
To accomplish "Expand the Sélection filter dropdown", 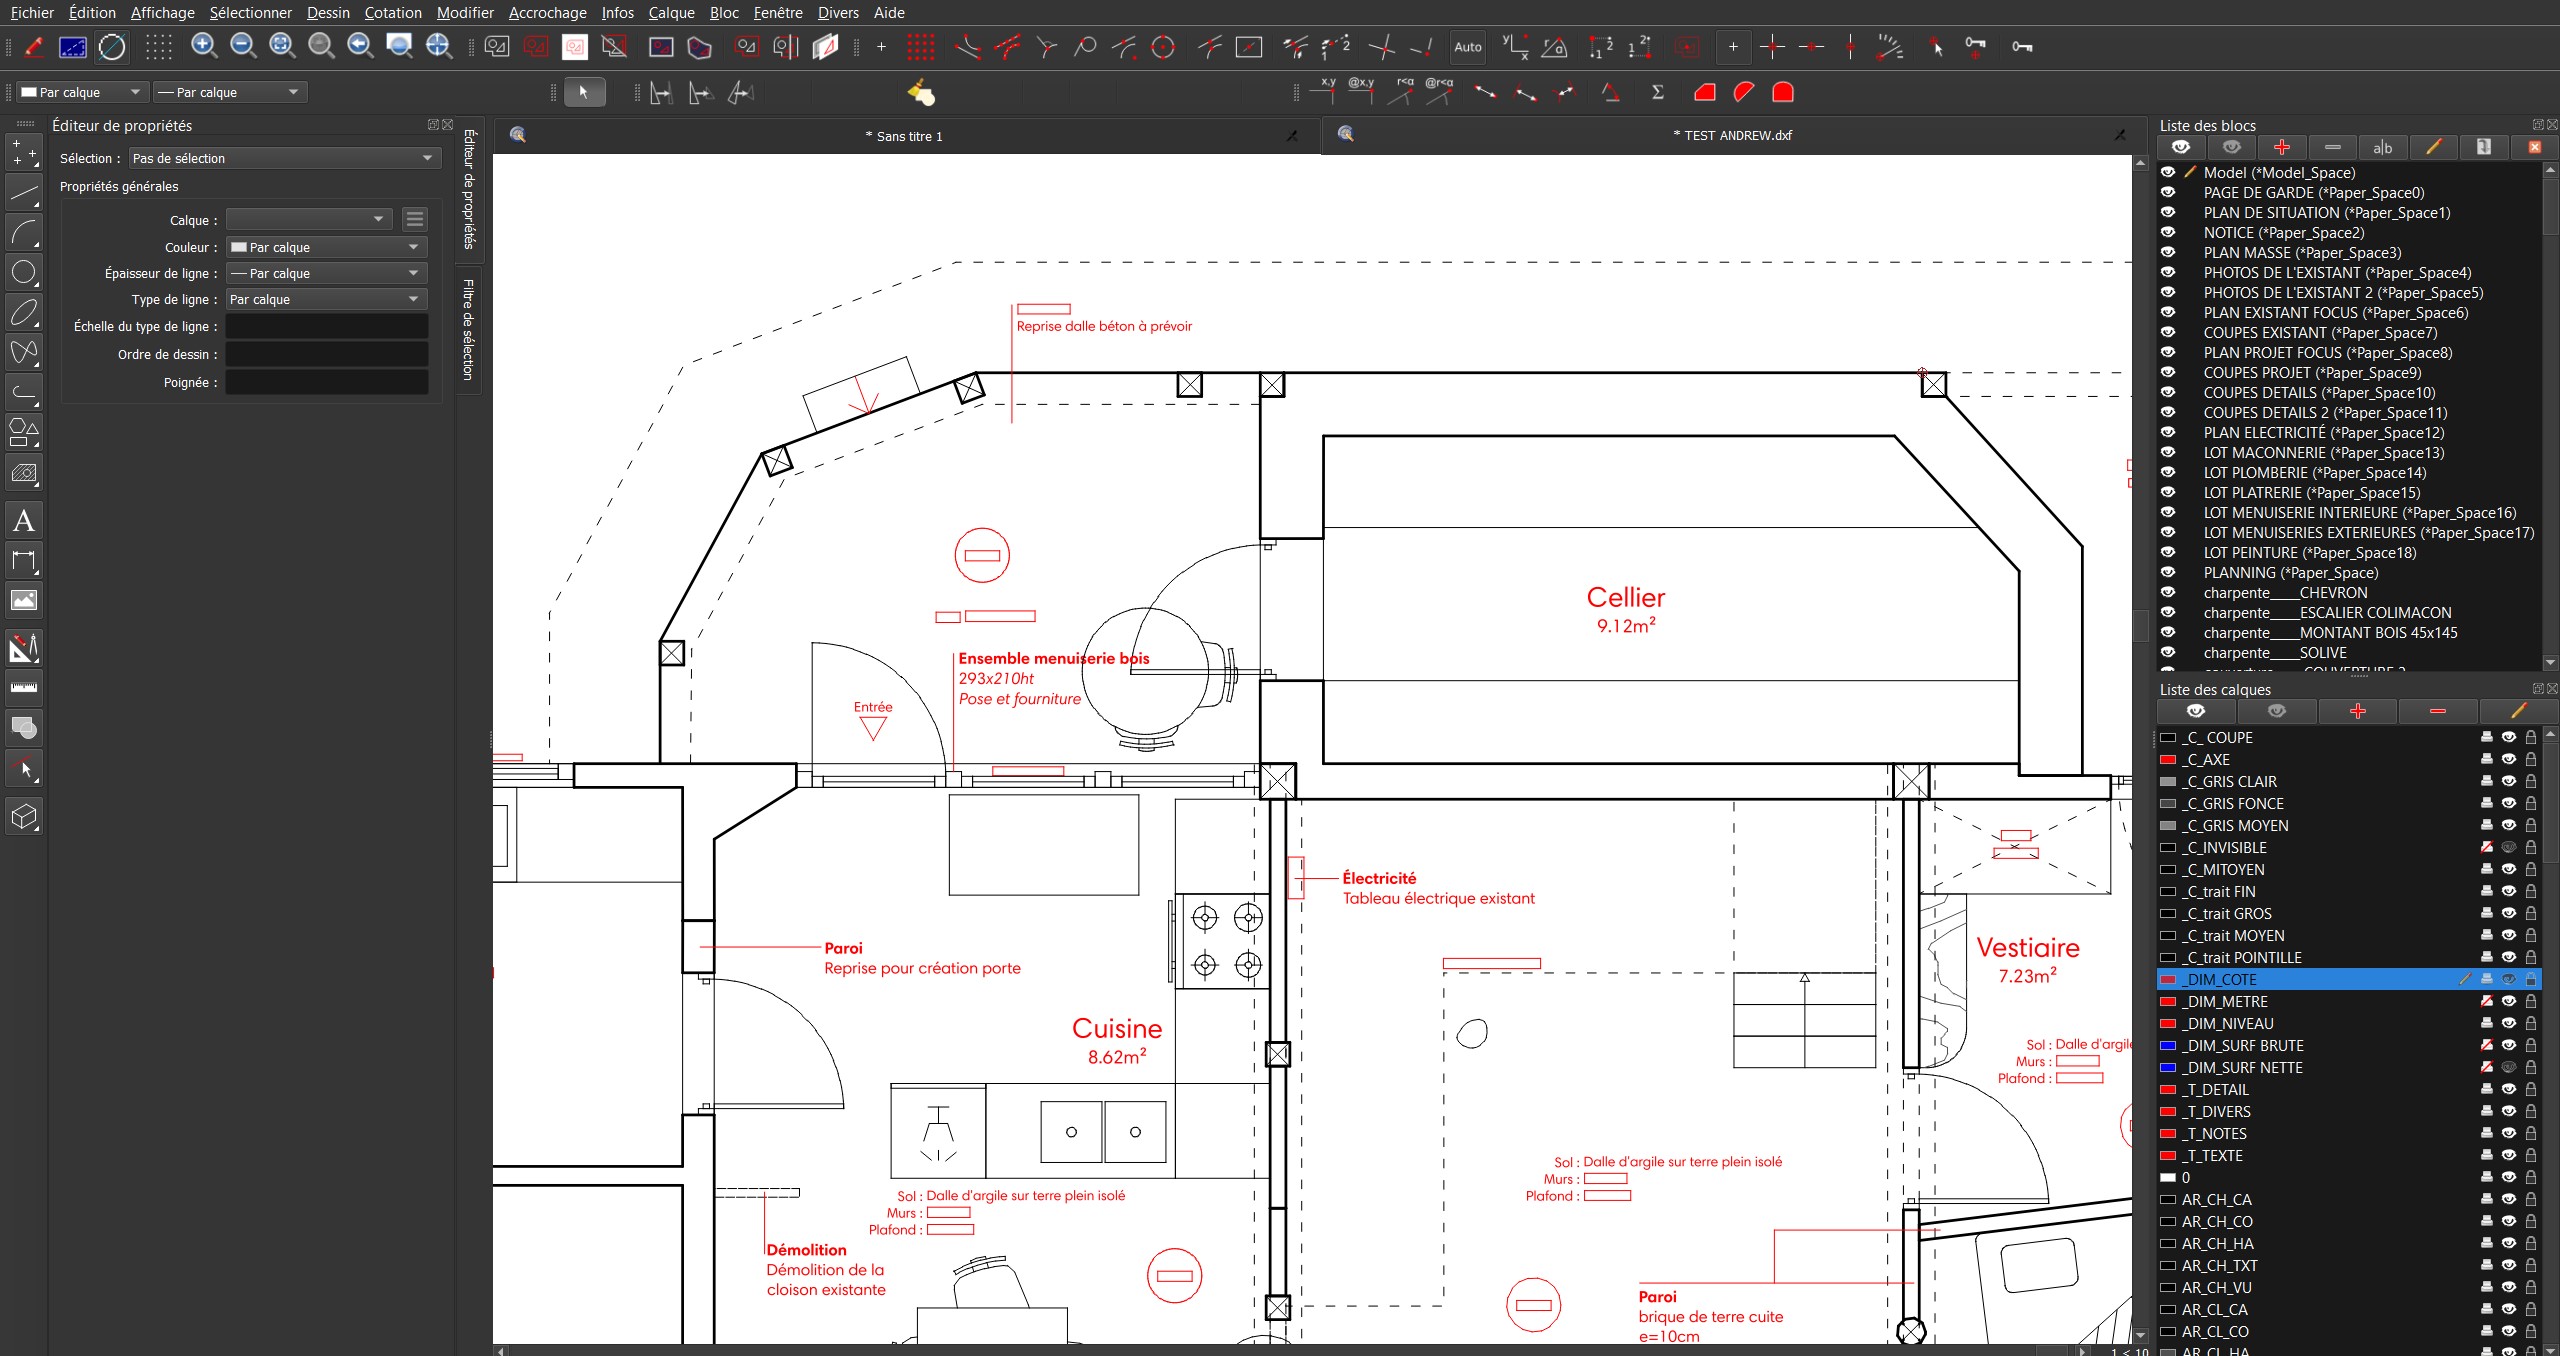I will click(x=285, y=158).
